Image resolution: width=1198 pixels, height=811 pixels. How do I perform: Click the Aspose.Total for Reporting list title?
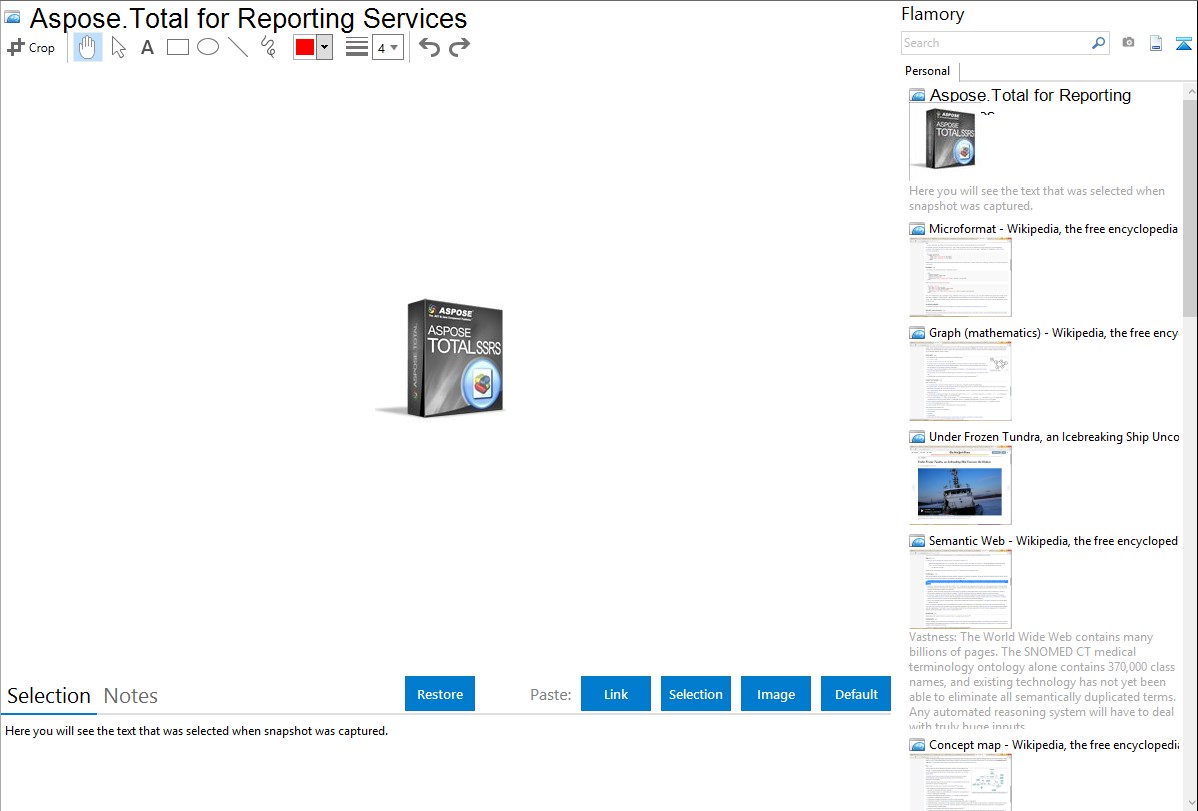click(x=1030, y=96)
